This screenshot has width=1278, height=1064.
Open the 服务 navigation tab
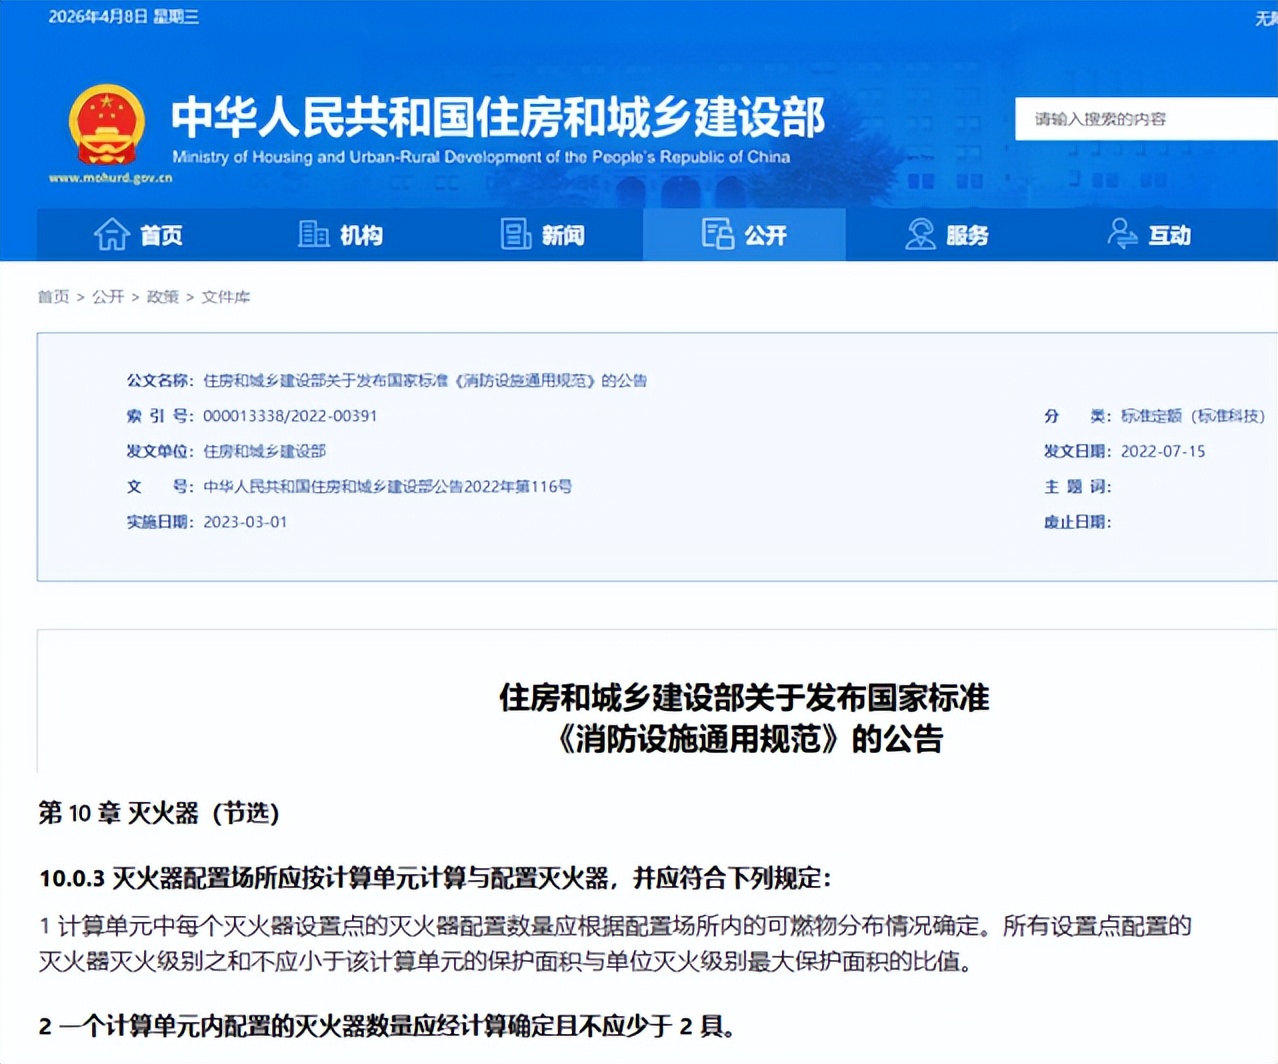point(947,235)
